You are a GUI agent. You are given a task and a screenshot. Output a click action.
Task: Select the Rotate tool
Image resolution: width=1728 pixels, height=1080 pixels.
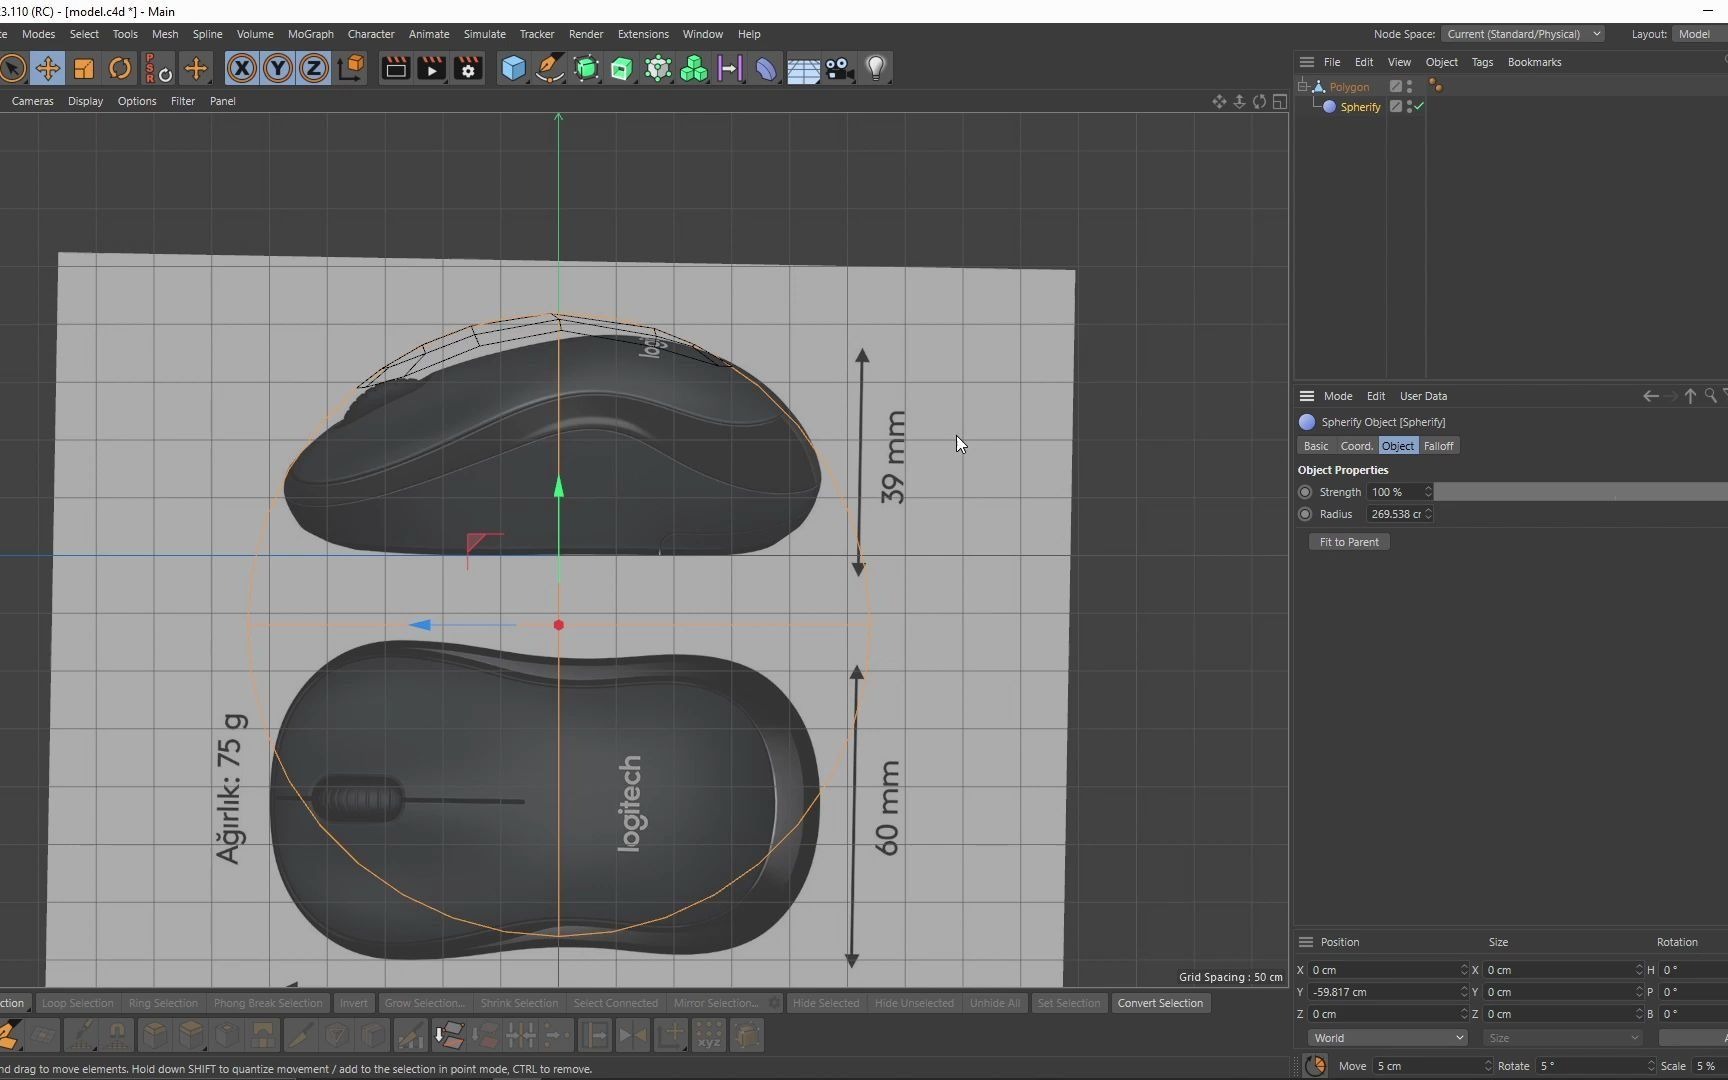click(119, 68)
